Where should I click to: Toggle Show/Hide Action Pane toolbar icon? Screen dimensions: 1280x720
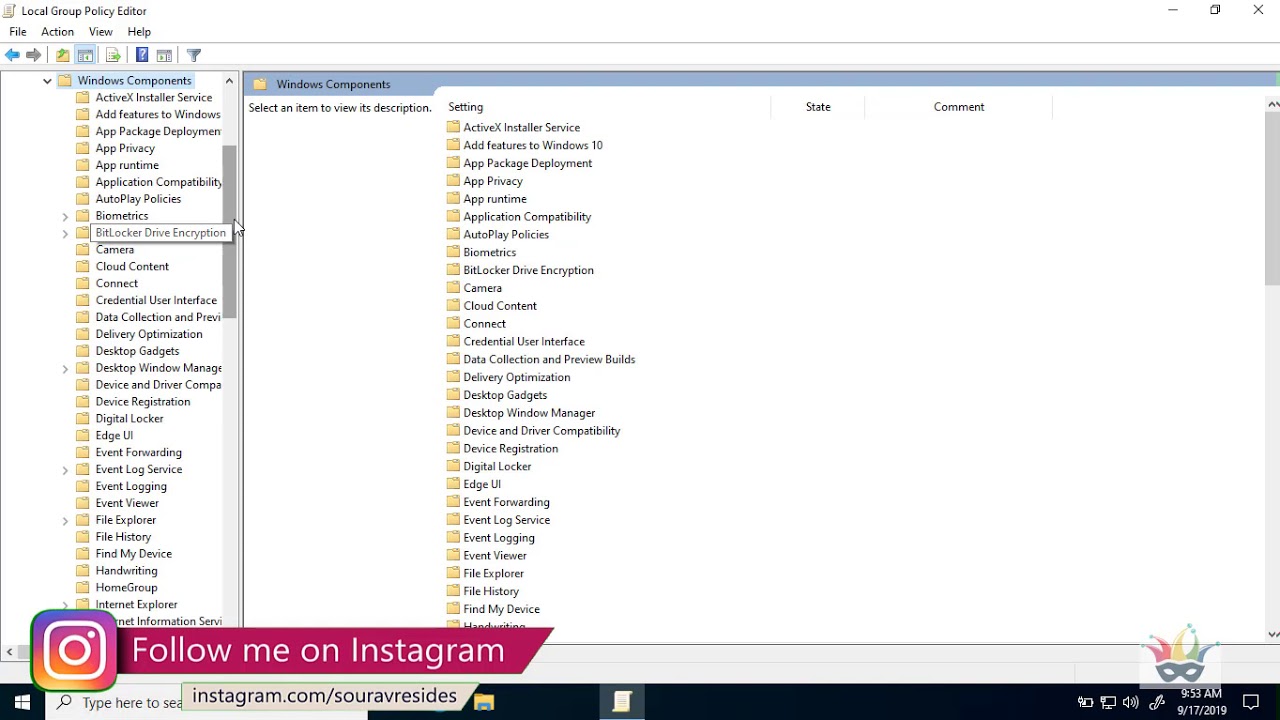tap(164, 55)
